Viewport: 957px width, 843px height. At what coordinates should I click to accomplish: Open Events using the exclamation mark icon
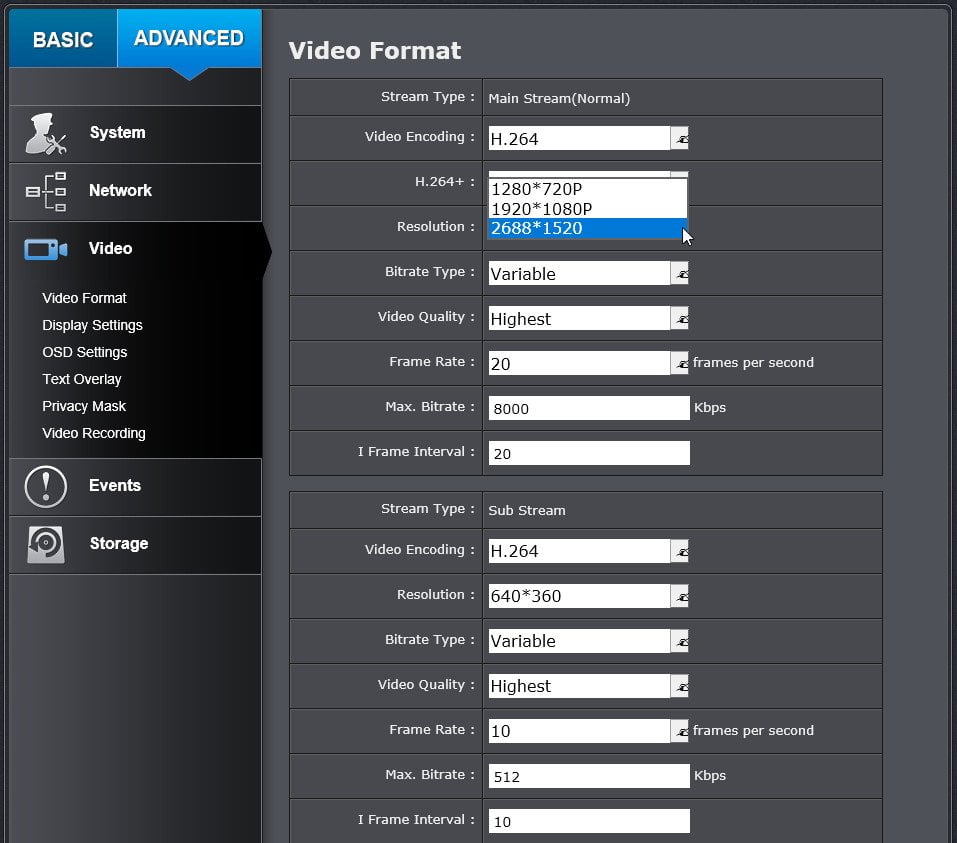coord(46,487)
